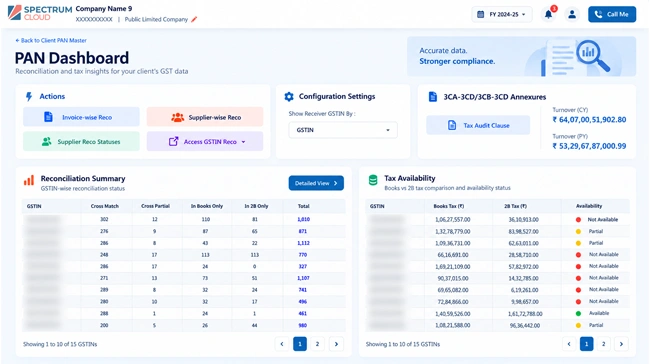This screenshot has width=650, height=364.
Task: Open the user profile icon
Action: coord(572,14)
